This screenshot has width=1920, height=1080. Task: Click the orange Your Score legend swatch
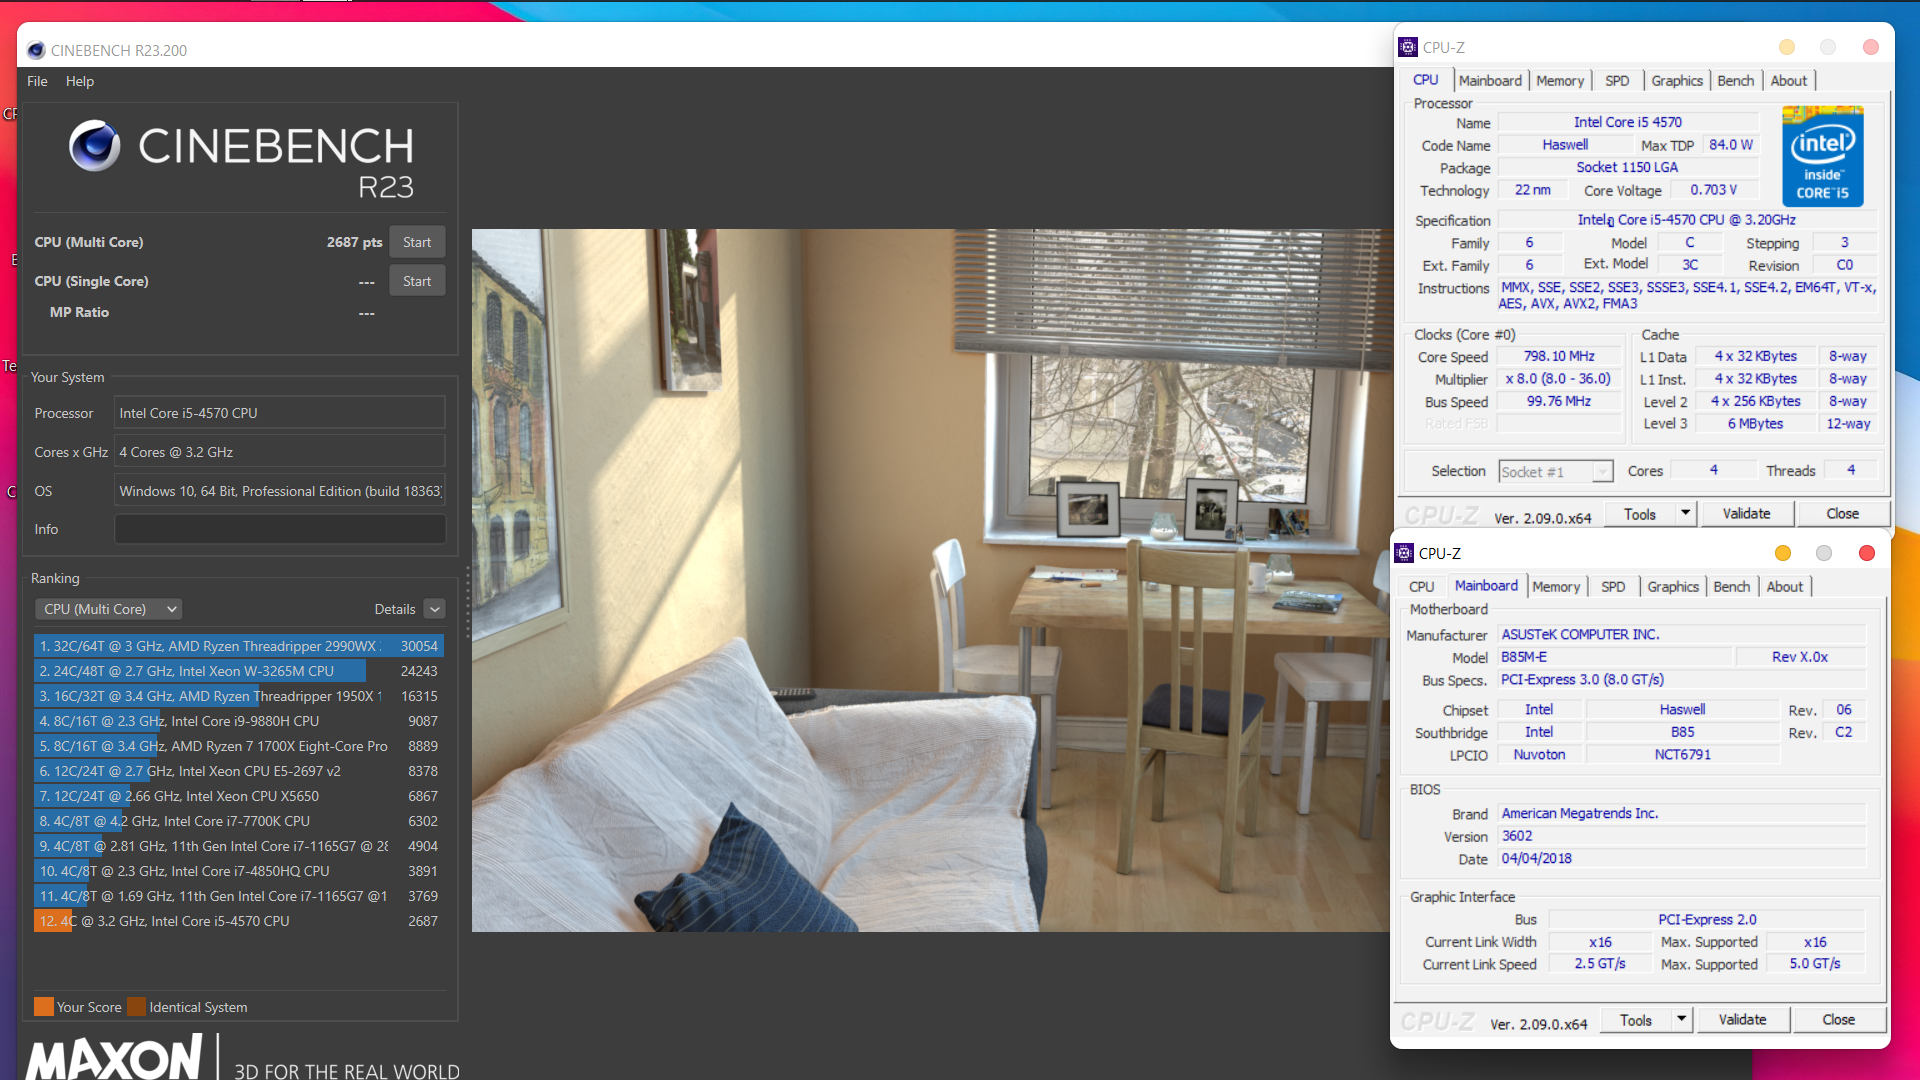[44, 1007]
